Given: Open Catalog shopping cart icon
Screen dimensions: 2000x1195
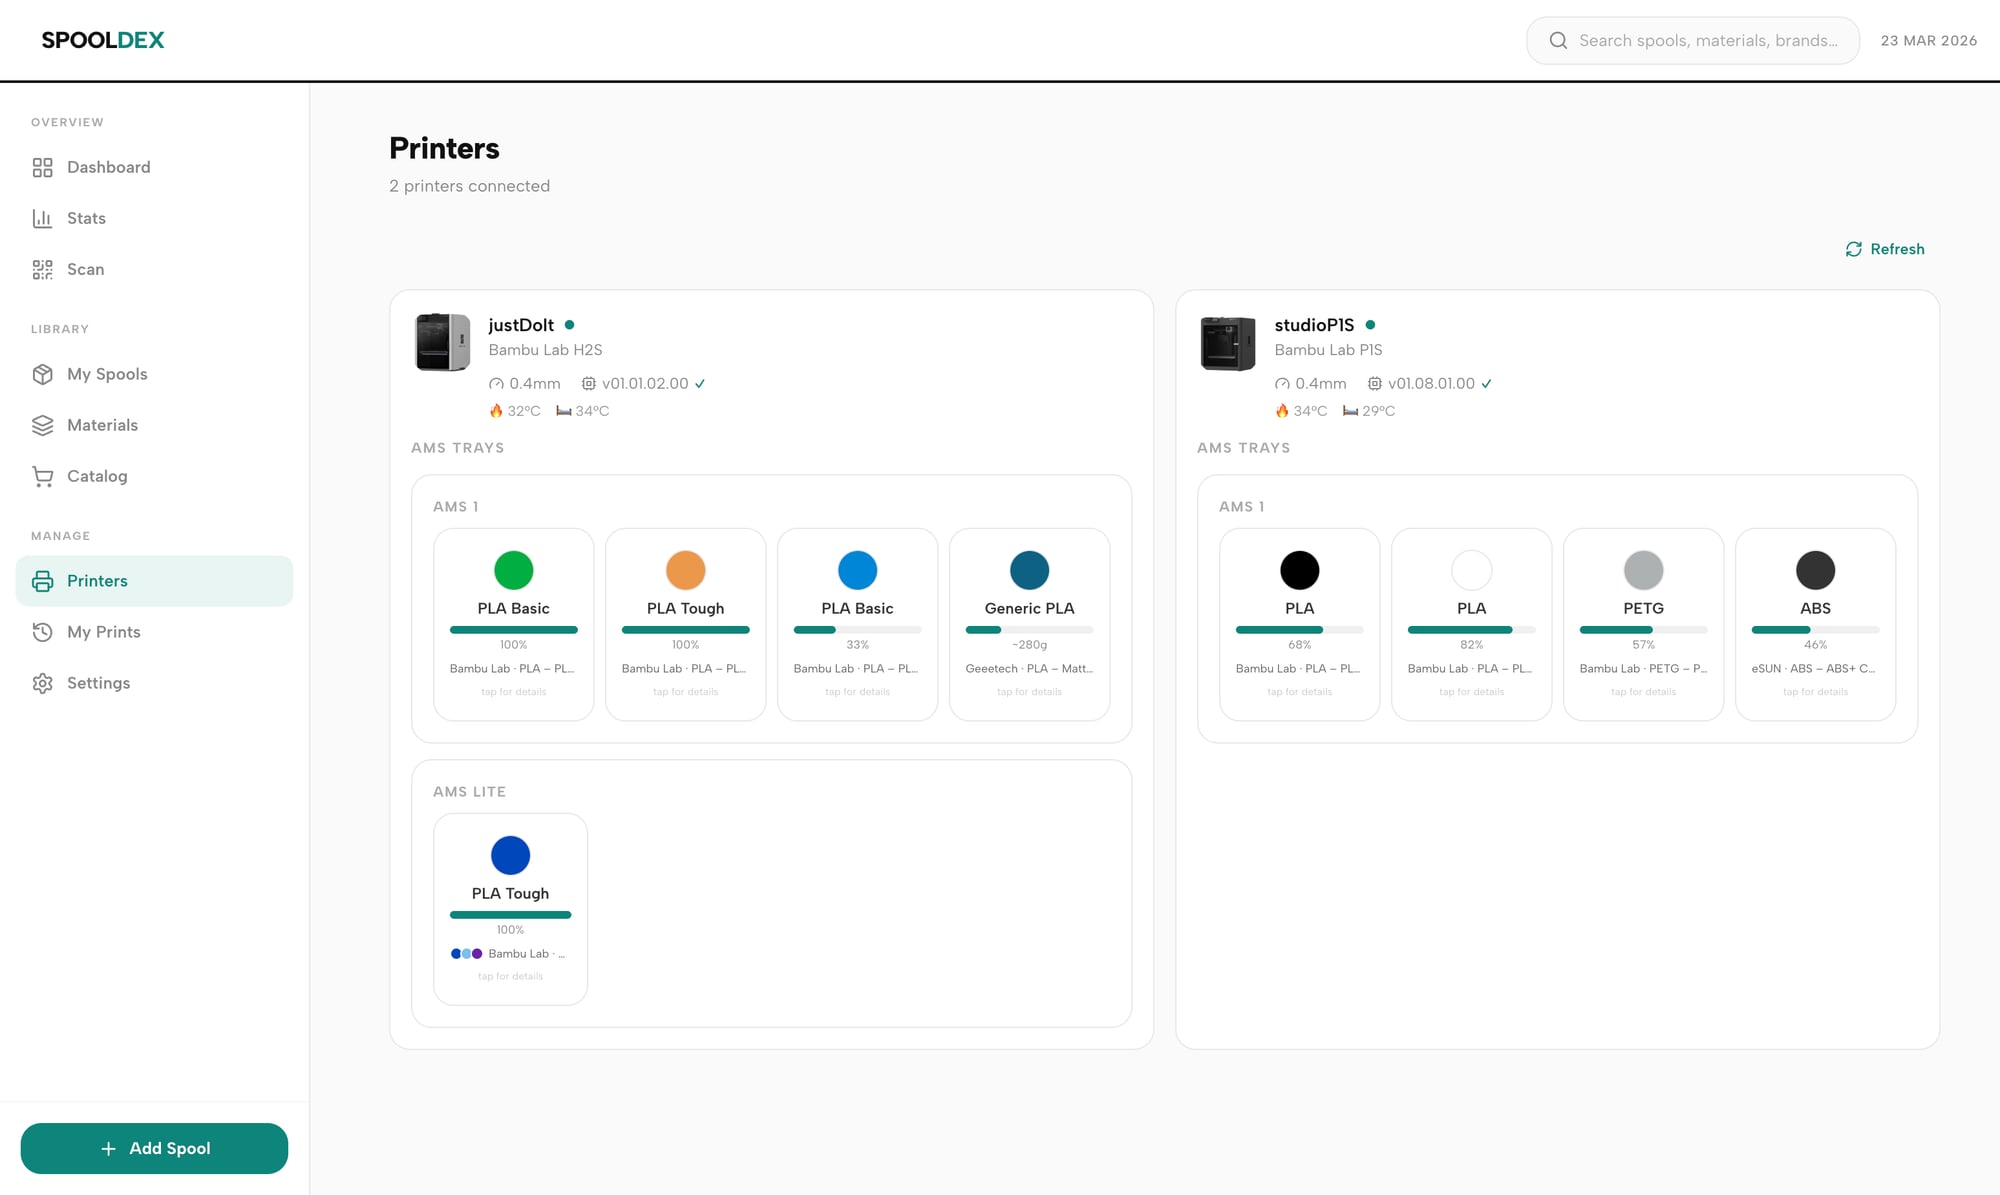Looking at the screenshot, I should tap(42, 476).
